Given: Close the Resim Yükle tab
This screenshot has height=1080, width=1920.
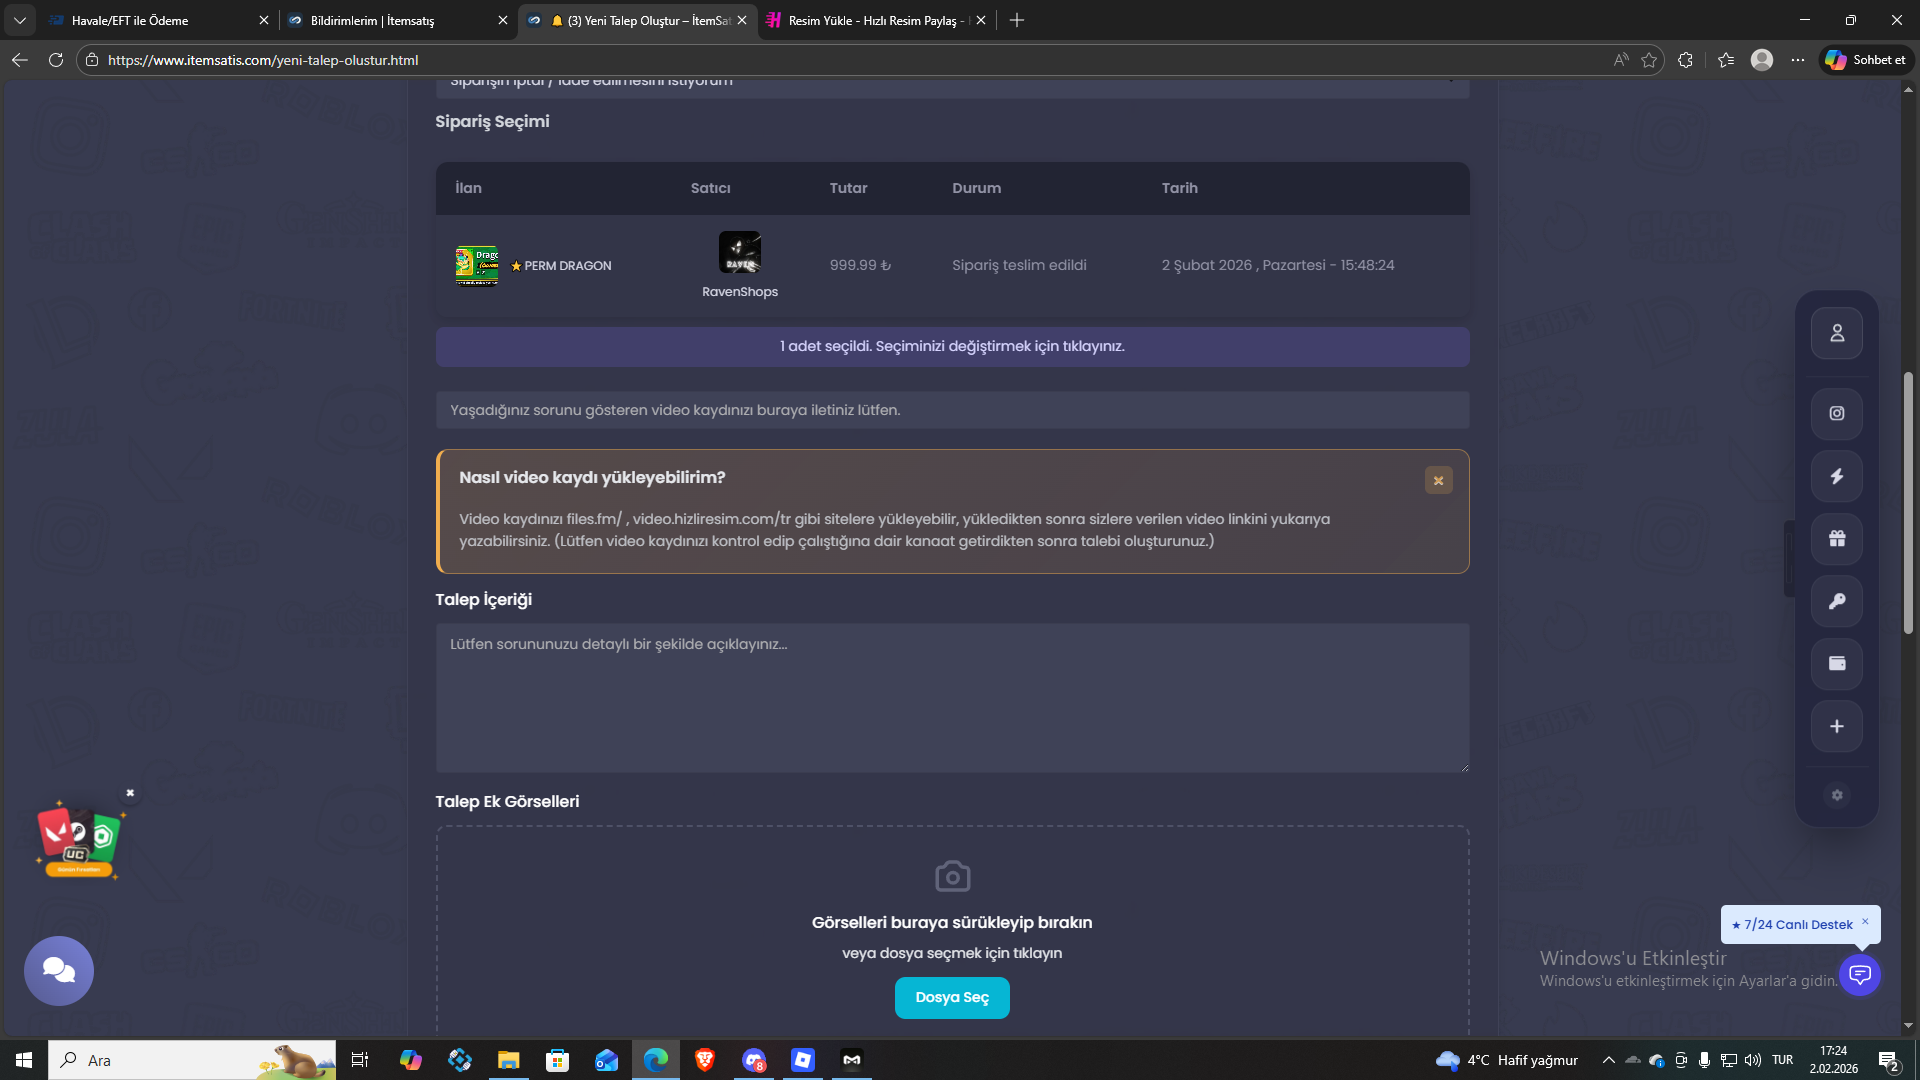Looking at the screenshot, I should click(981, 20).
